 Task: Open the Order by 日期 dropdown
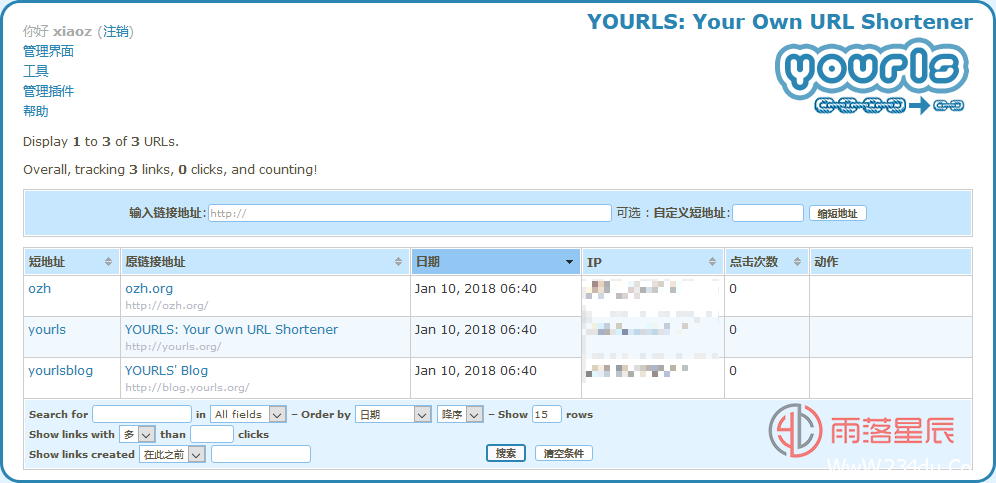(393, 414)
